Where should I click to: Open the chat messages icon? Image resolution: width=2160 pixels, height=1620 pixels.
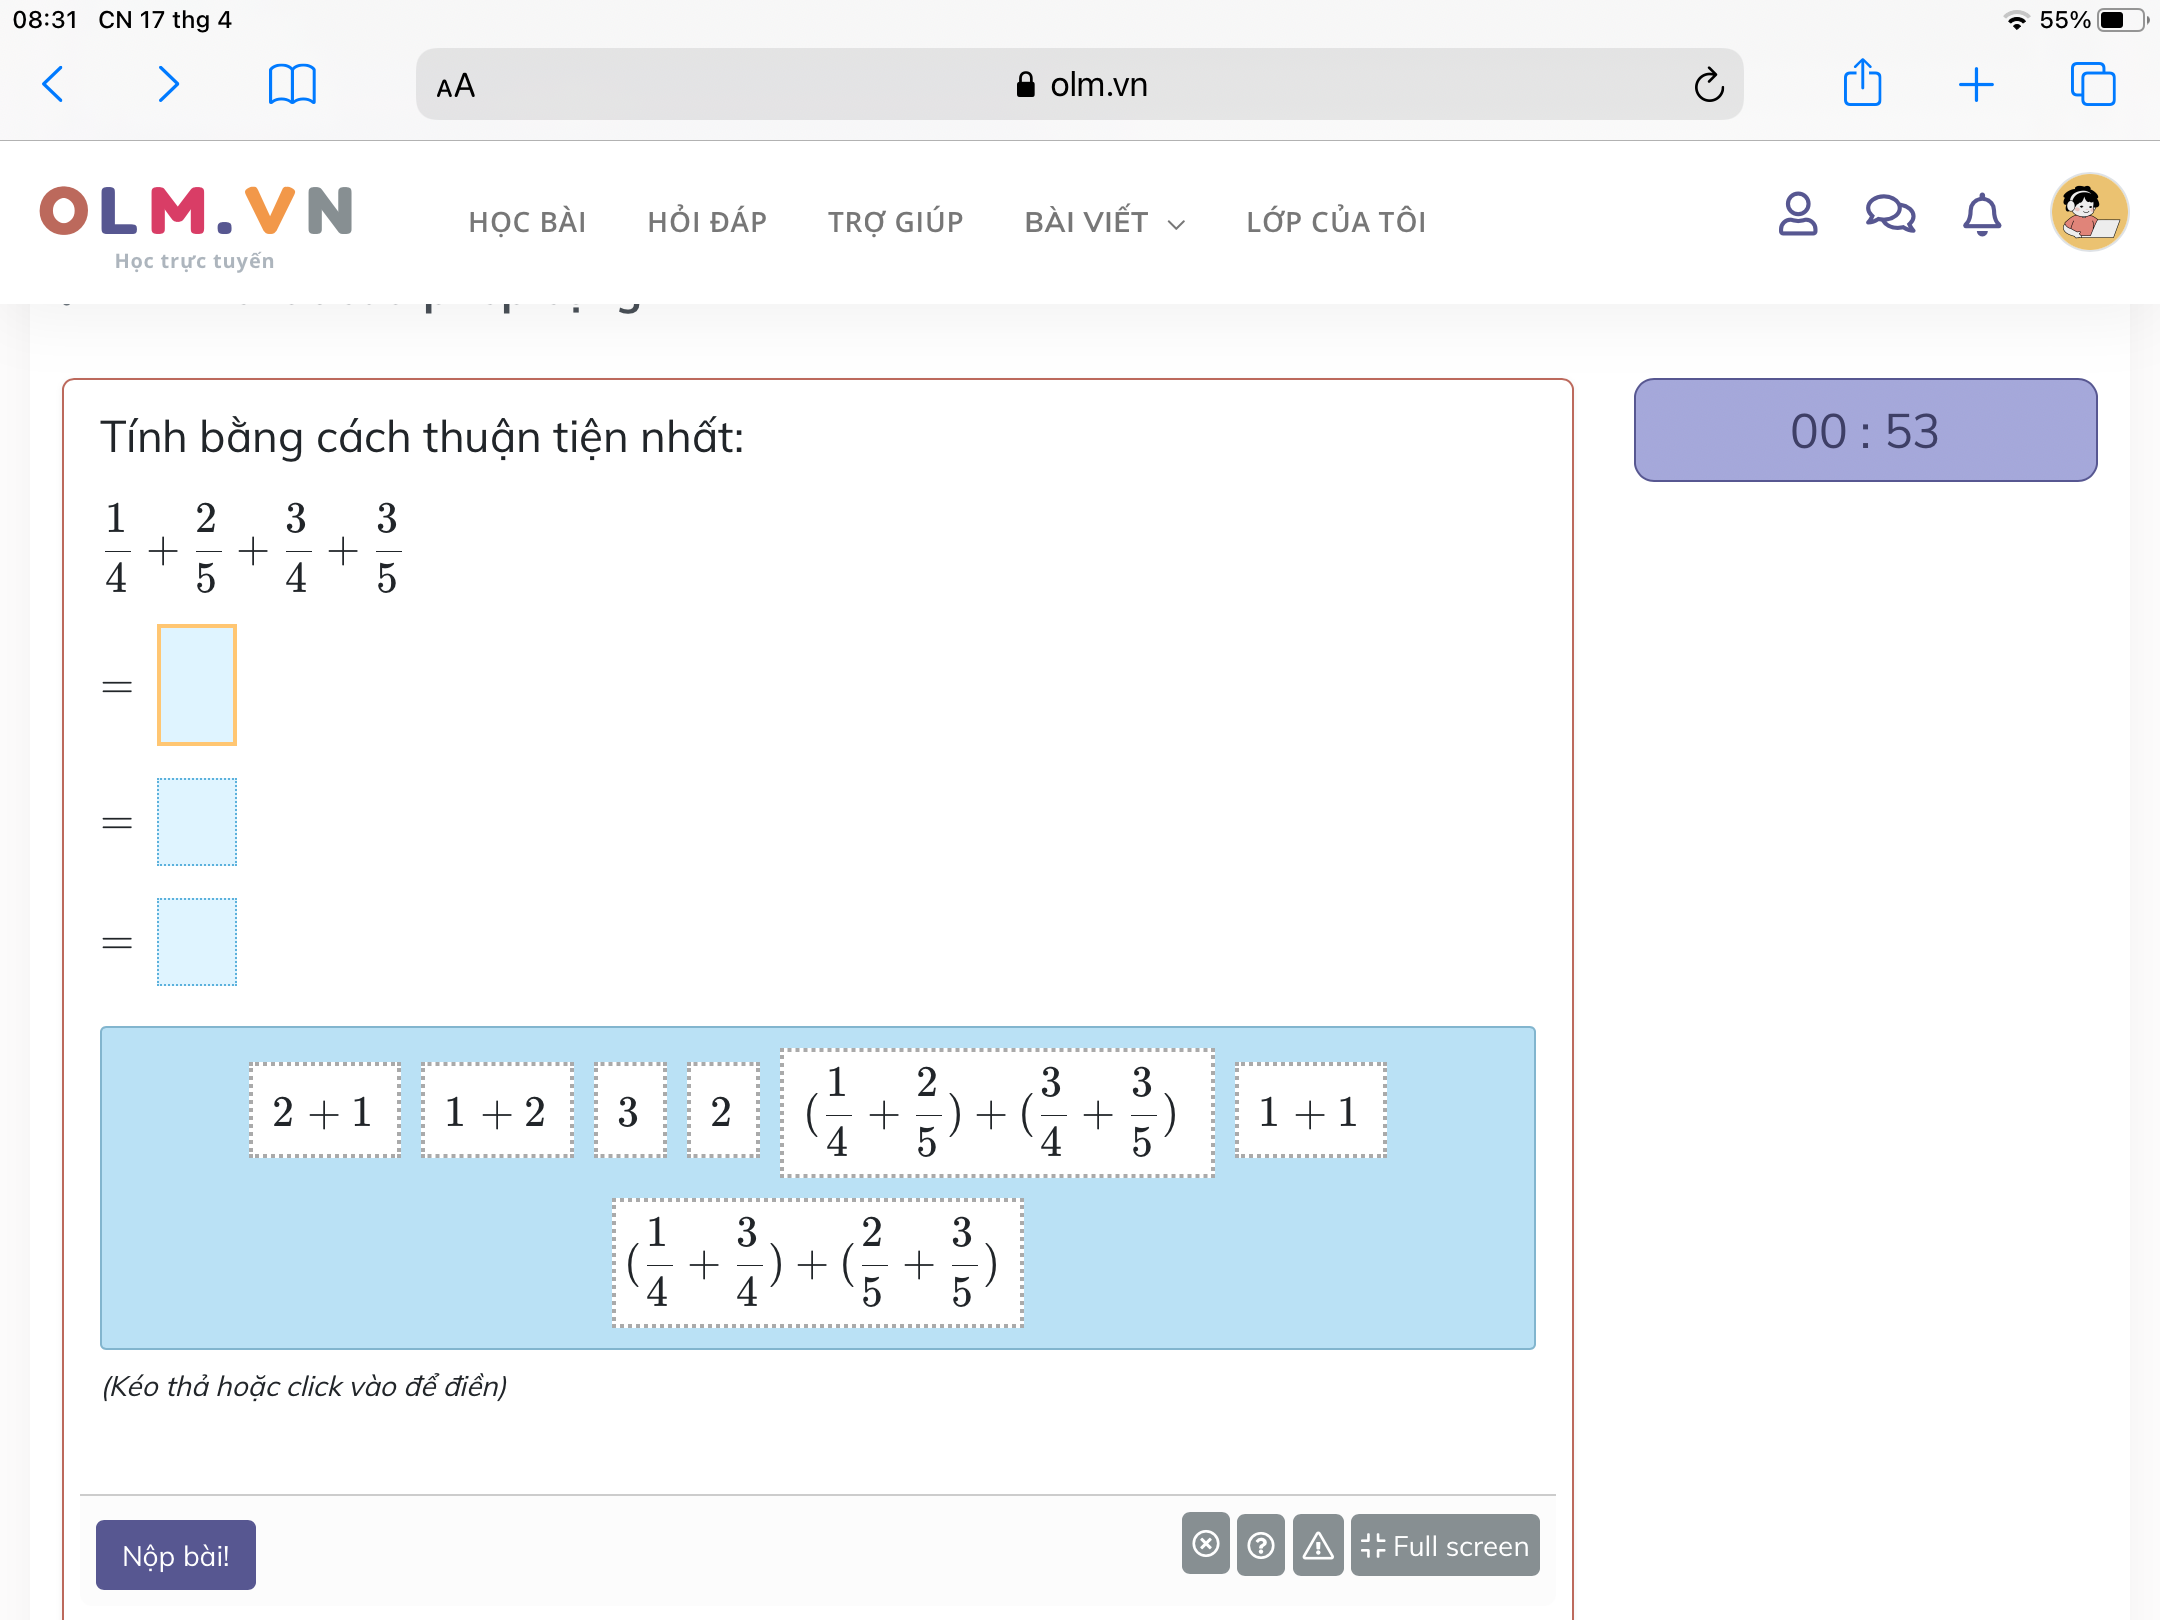[x=1890, y=213]
